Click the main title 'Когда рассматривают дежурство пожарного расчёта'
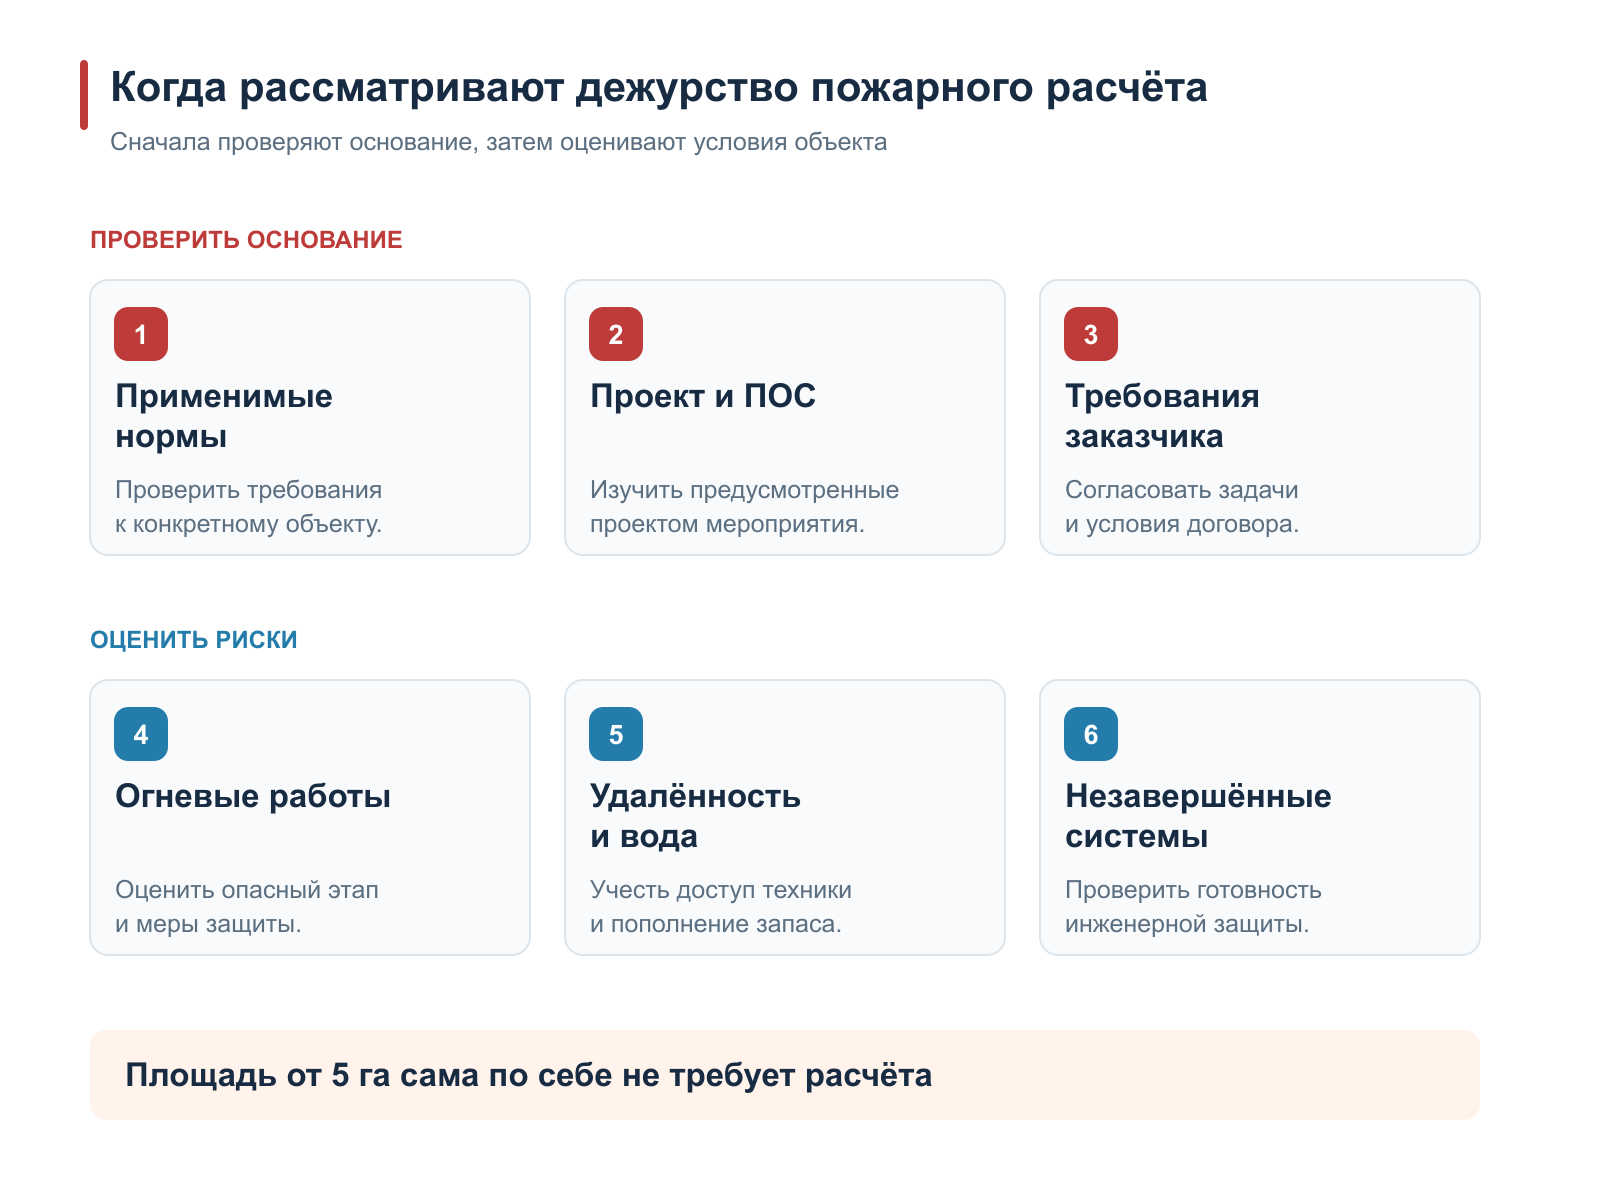Image resolution: width=1600 pixels, height=1200 pixels. (659, 88)
